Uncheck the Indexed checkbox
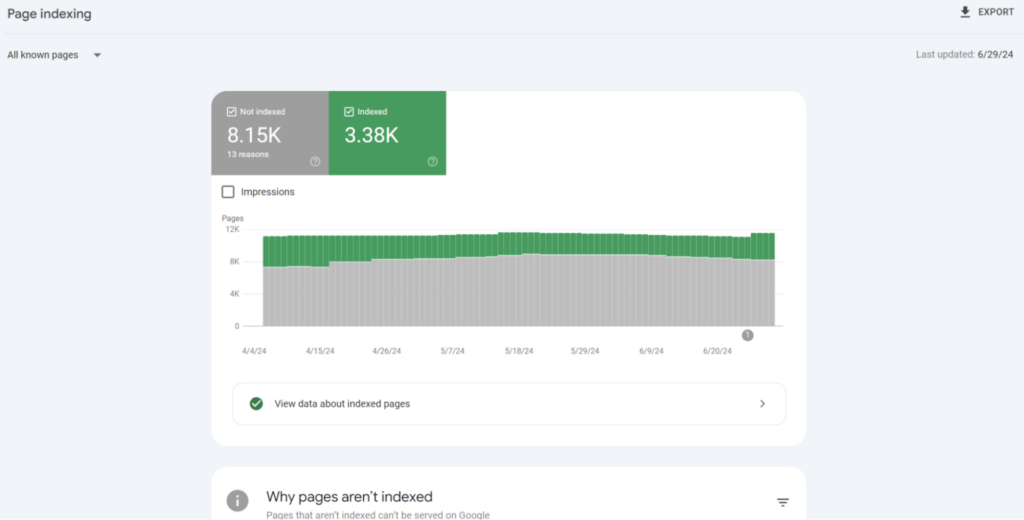This screenshot has height=520, width=1024. 349,112
